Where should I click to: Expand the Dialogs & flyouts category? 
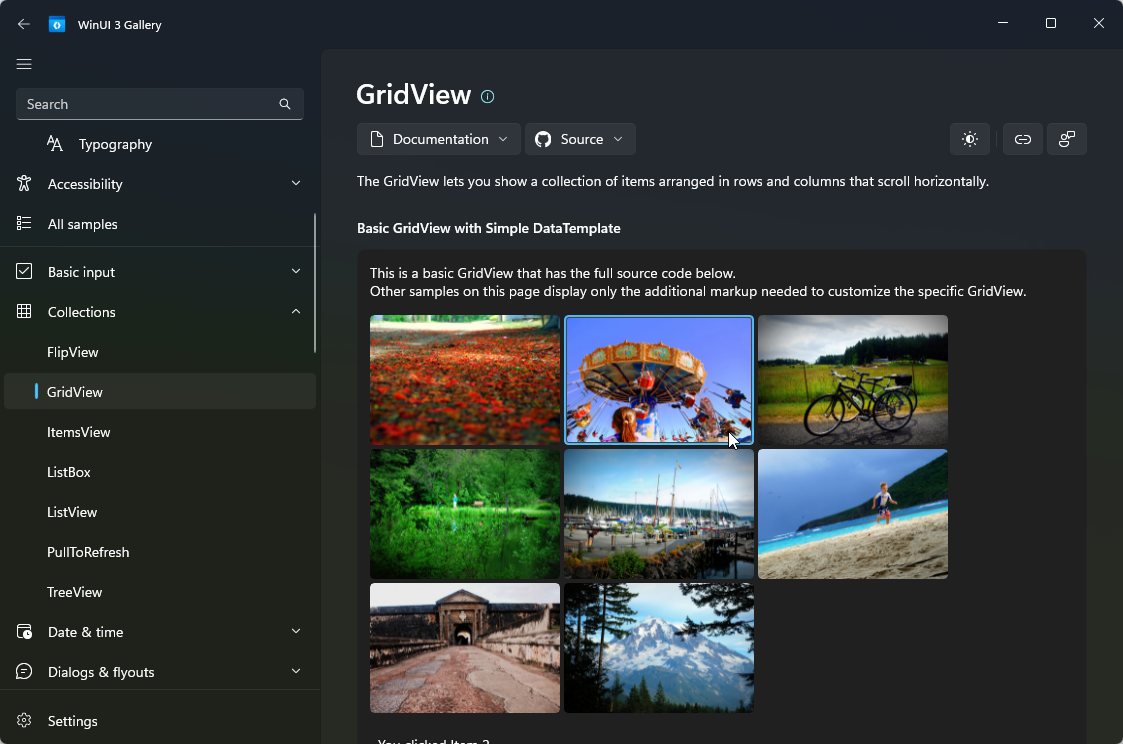295,671
